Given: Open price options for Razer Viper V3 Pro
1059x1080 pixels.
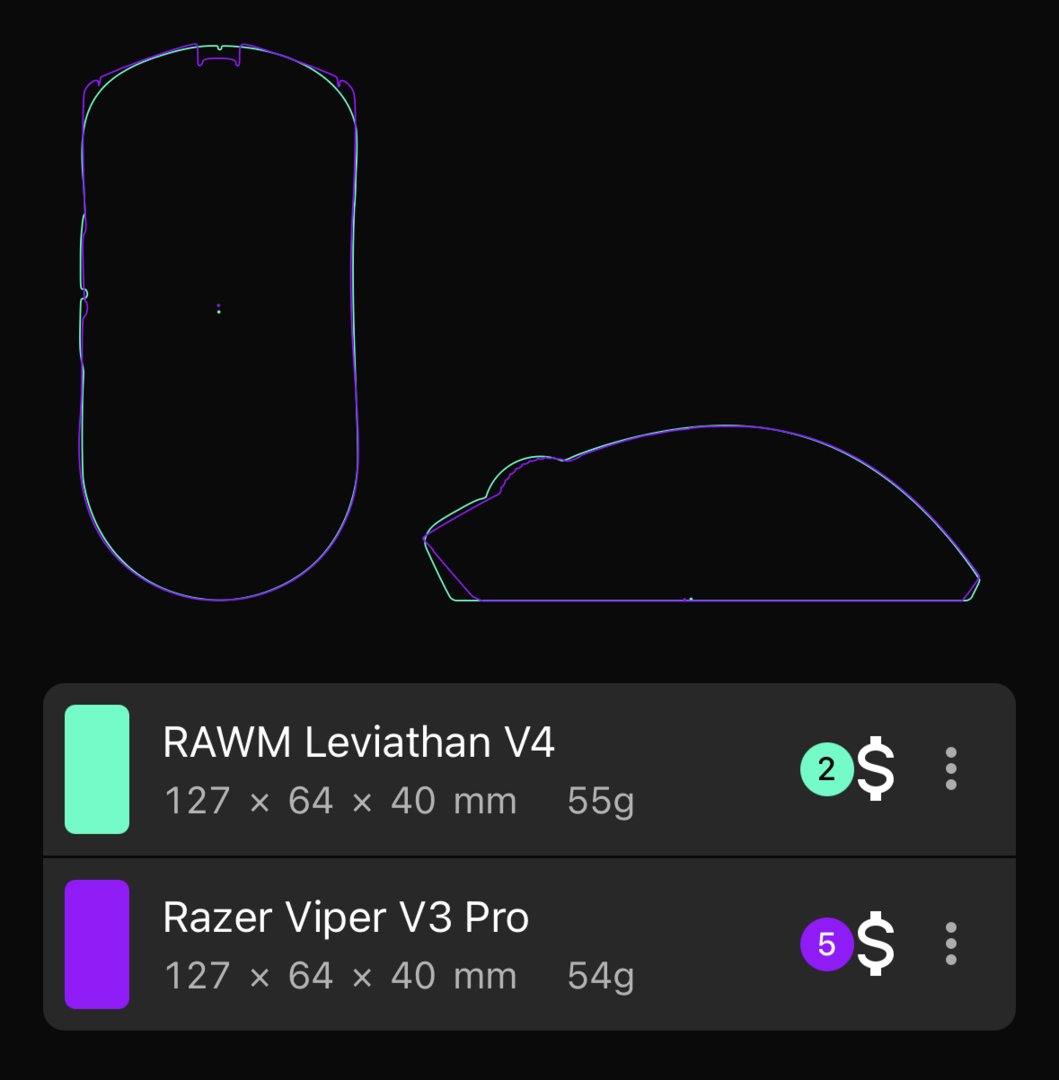Looking at the screenshot, I should [x=875, y=944].
